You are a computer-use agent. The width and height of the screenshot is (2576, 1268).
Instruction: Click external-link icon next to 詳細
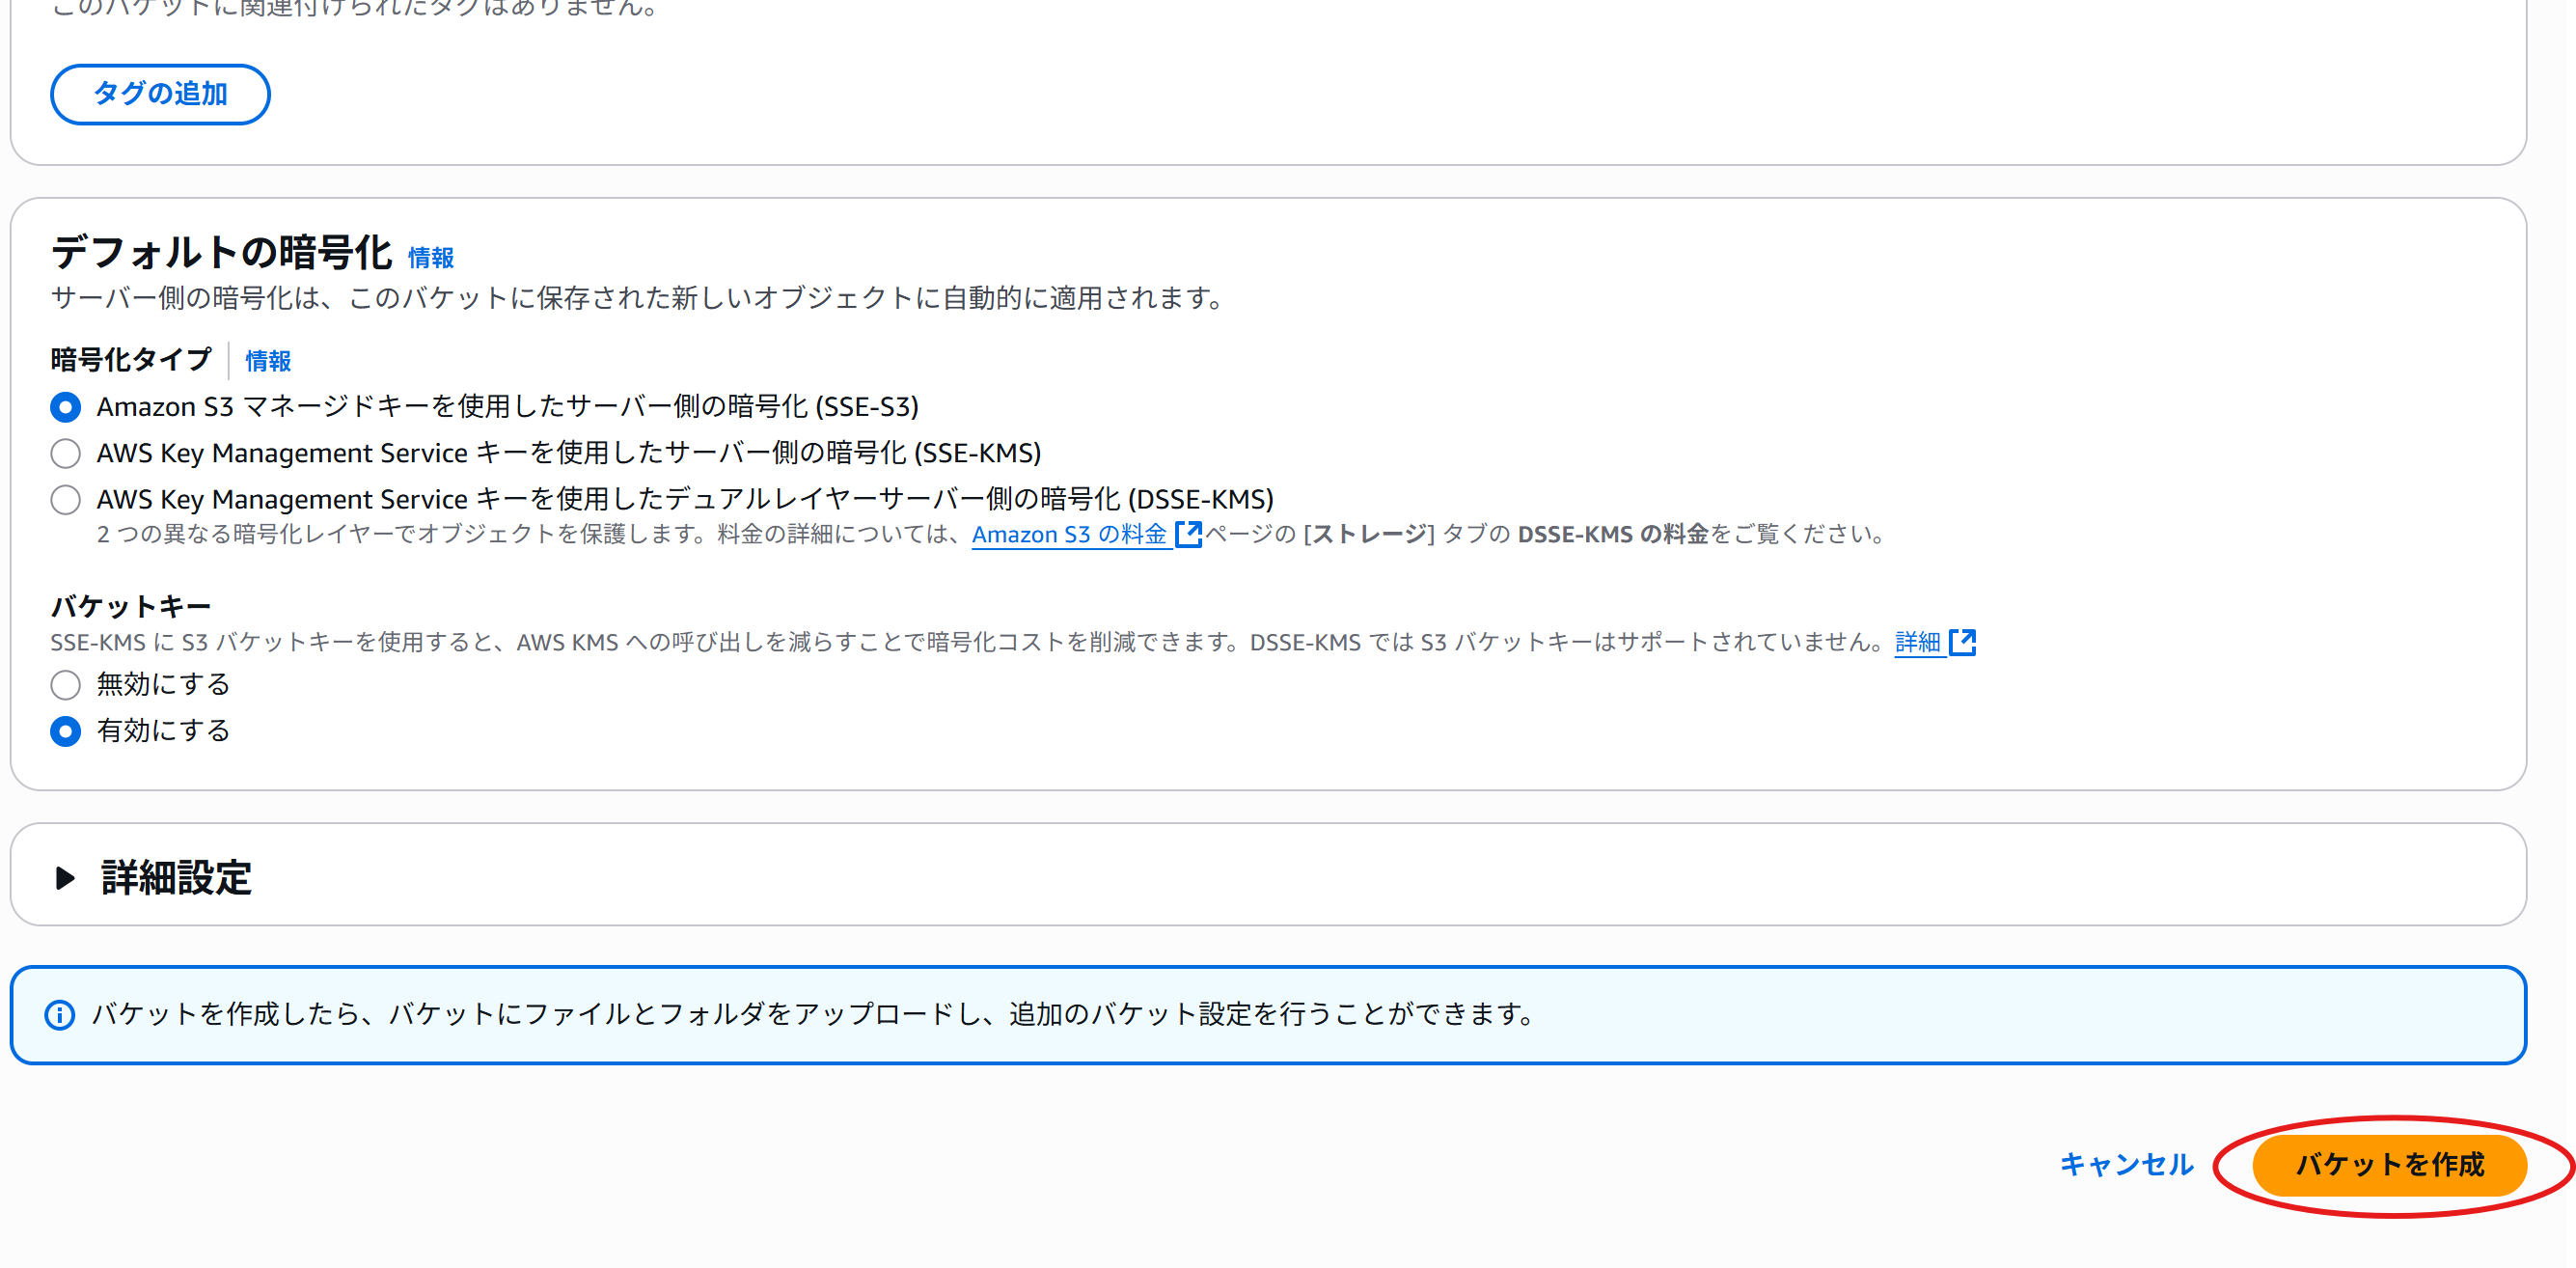tap(1963, 642)
